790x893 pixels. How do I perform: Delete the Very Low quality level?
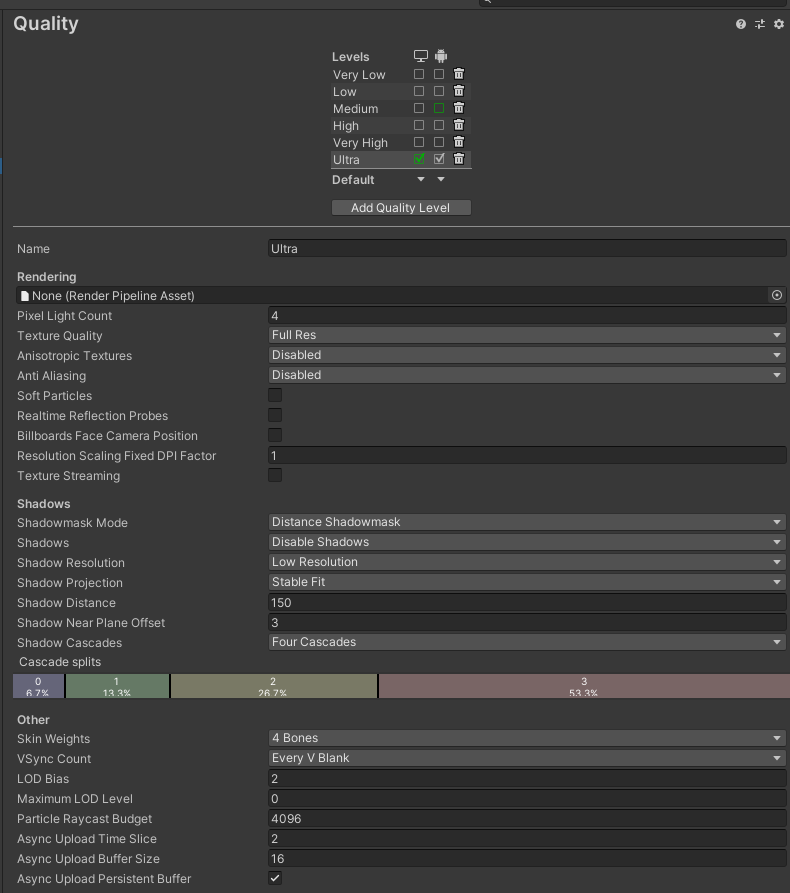coord(459,74)
